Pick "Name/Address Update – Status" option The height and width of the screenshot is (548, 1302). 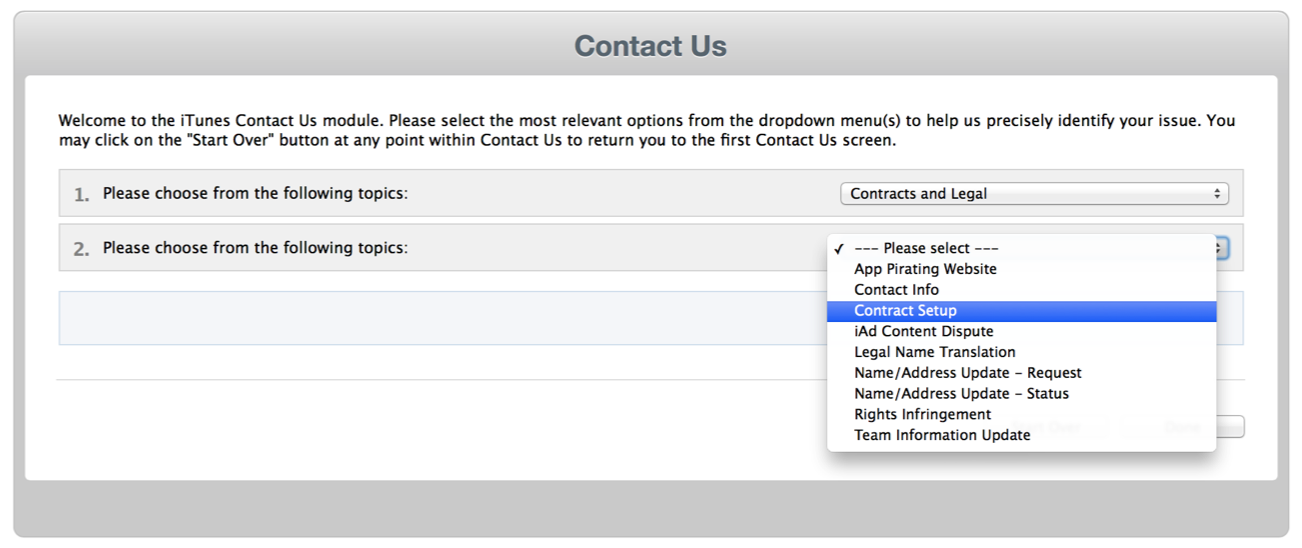[x=961, y=394]
